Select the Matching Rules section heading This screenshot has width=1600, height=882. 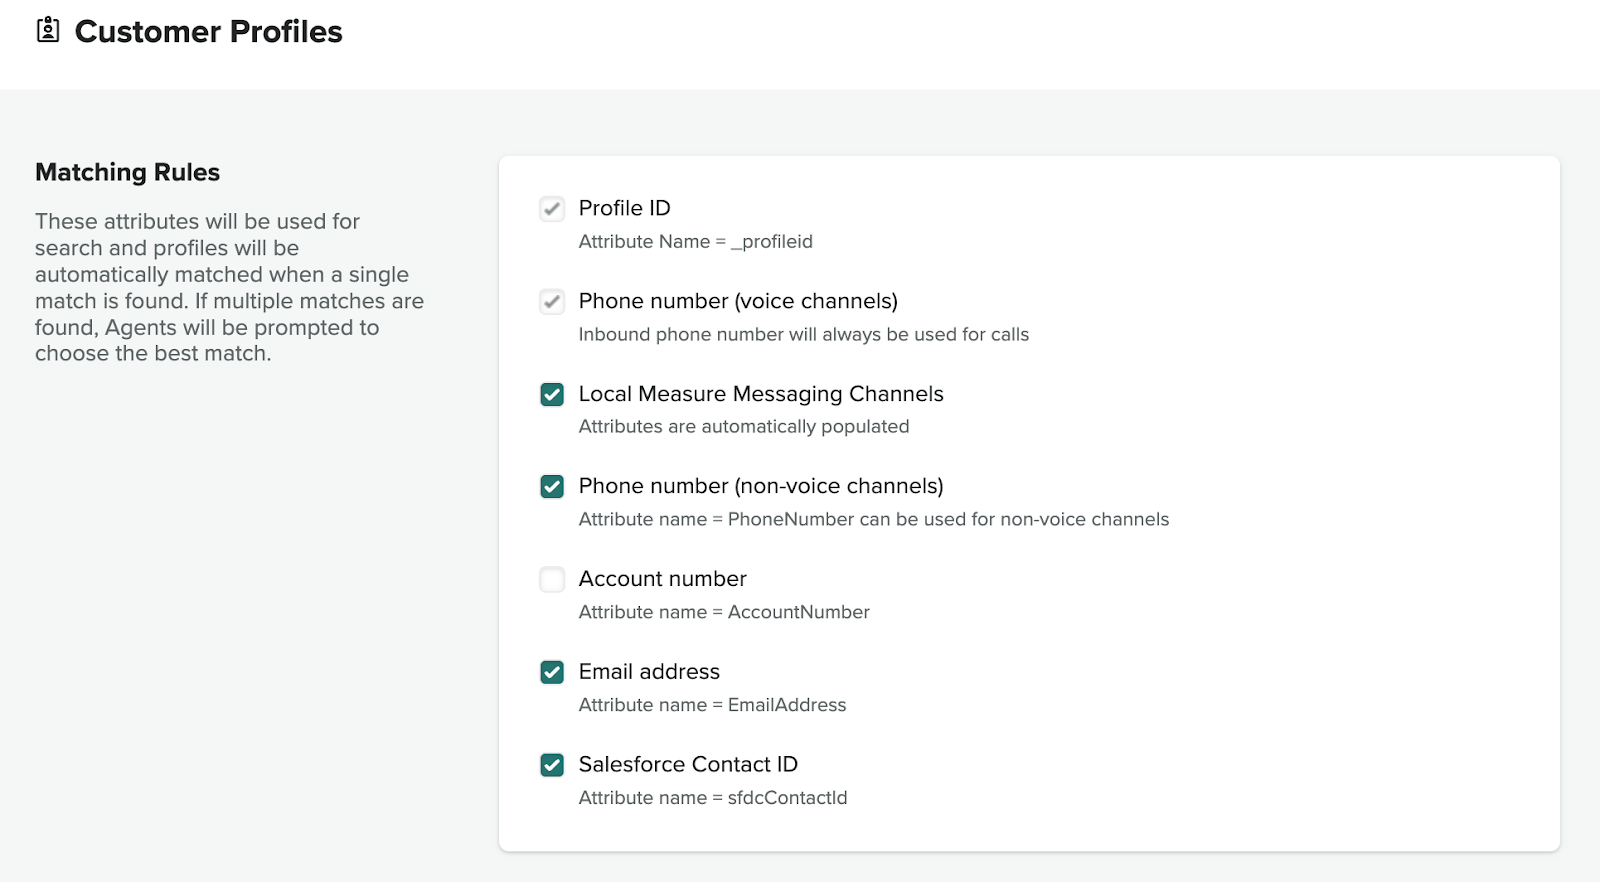pyautogui.click(x=127, y=172)
